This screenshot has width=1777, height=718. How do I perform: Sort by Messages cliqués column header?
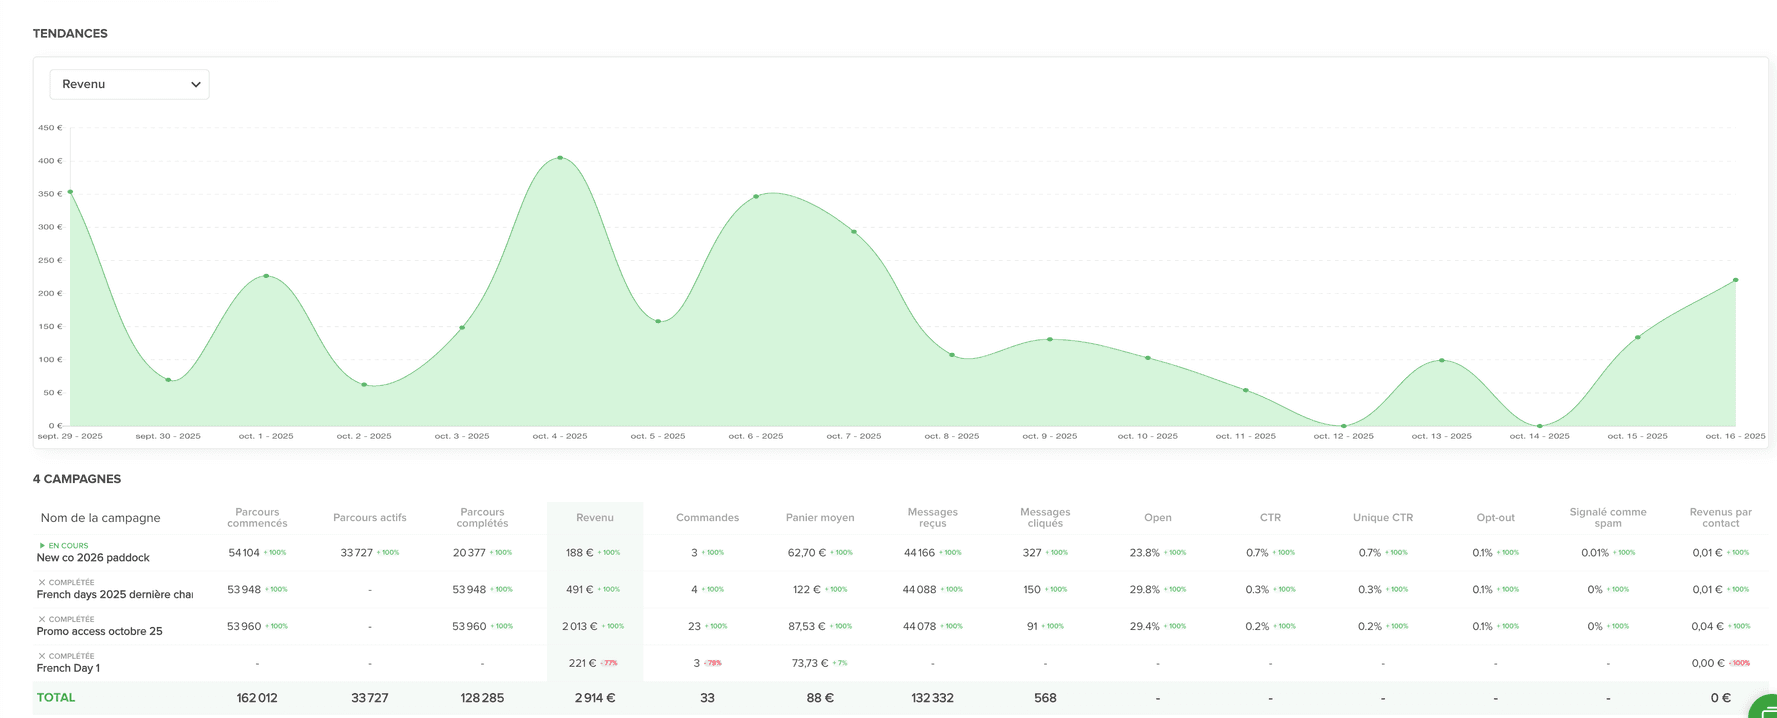click(x=1045, y=518)
